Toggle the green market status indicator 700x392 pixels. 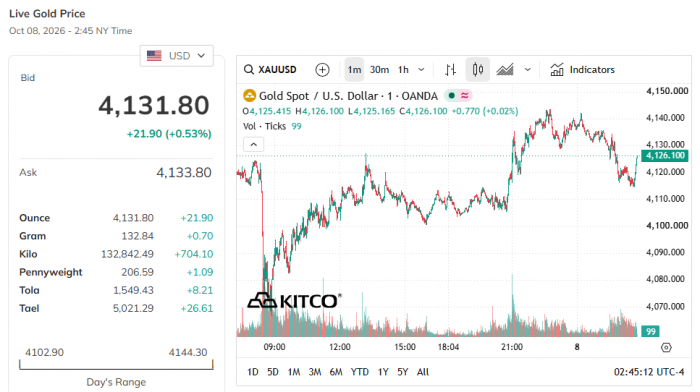(x=452, y=96)
